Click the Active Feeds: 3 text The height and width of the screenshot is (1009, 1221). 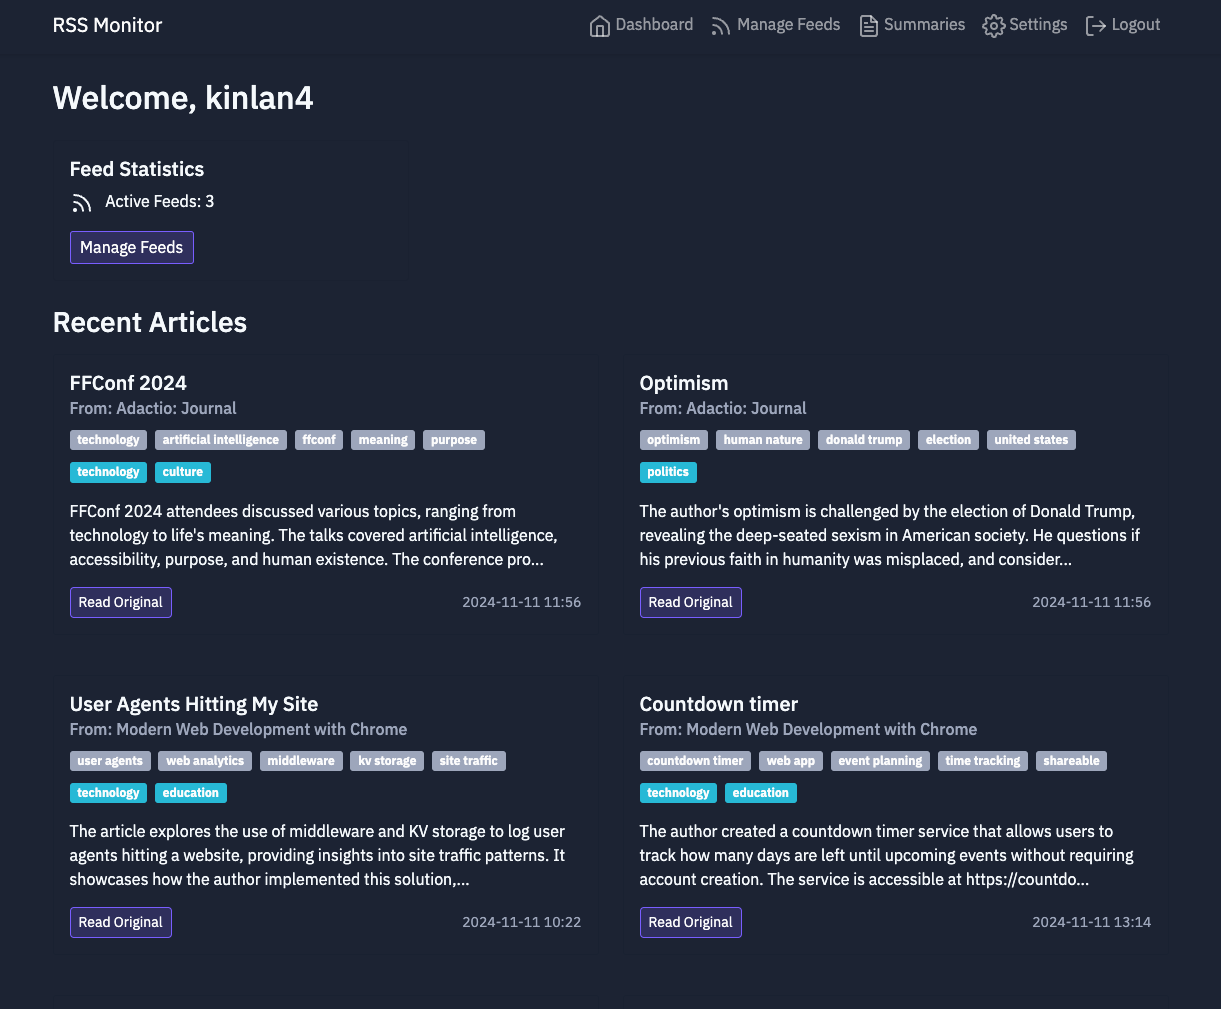(160, 202)
